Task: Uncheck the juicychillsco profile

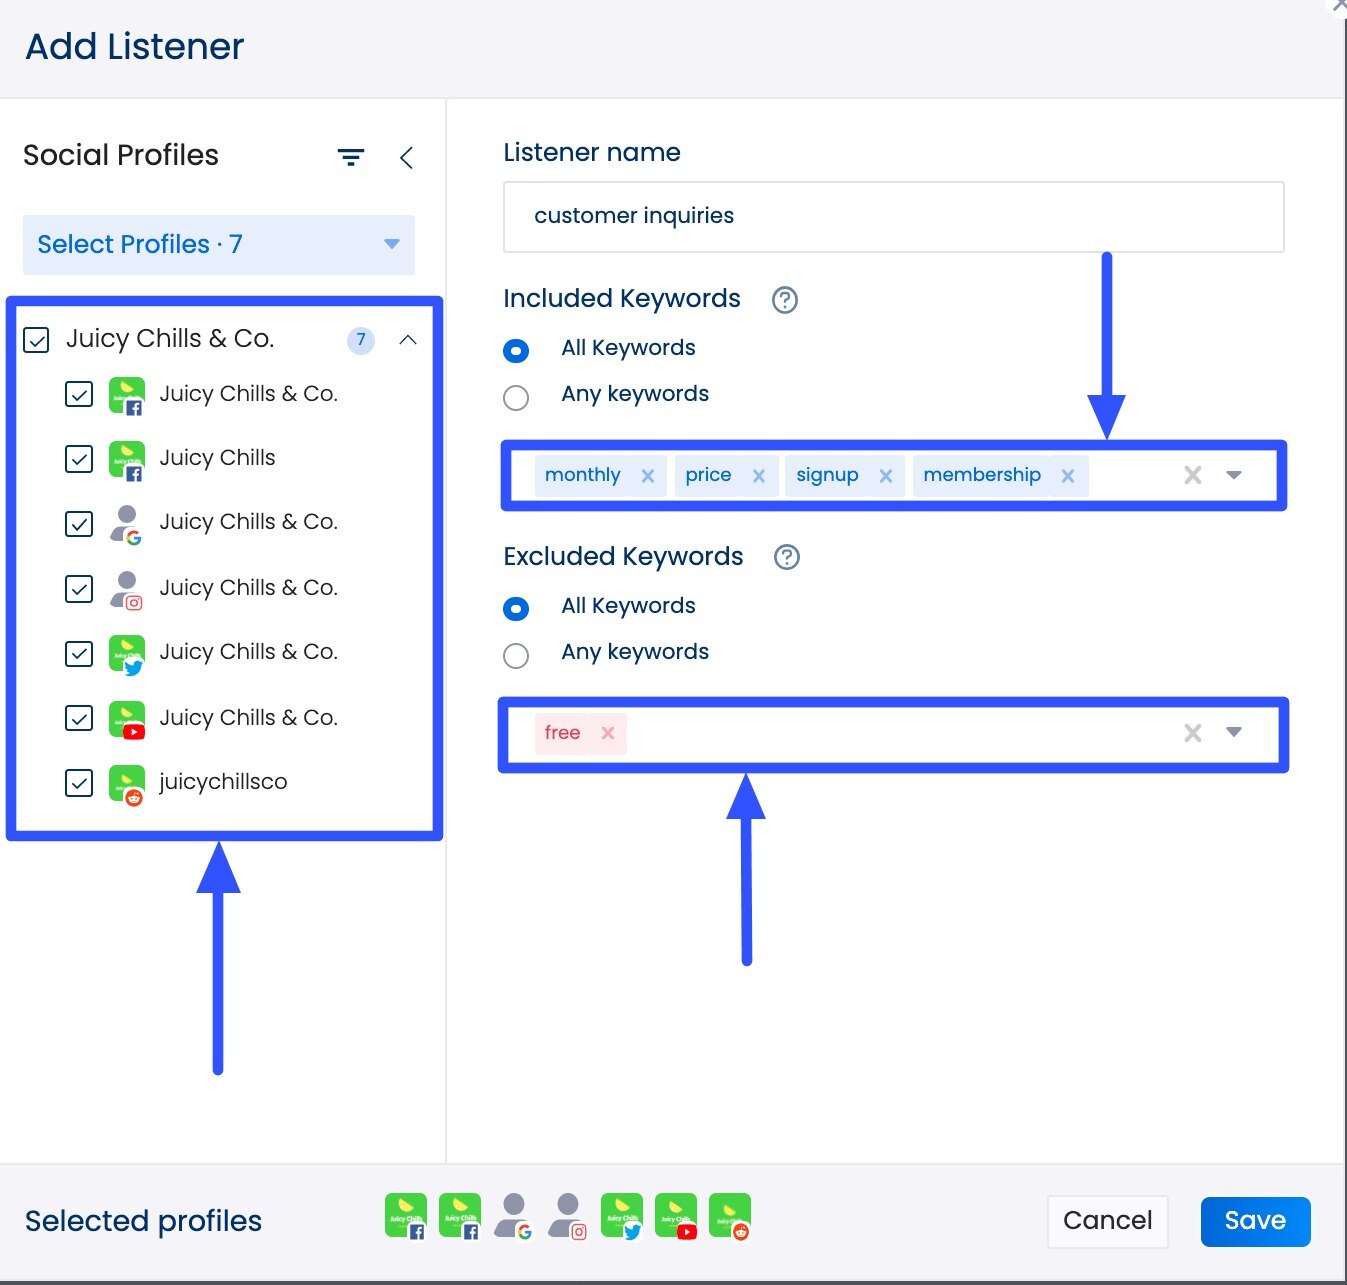Action: (79, 783)
